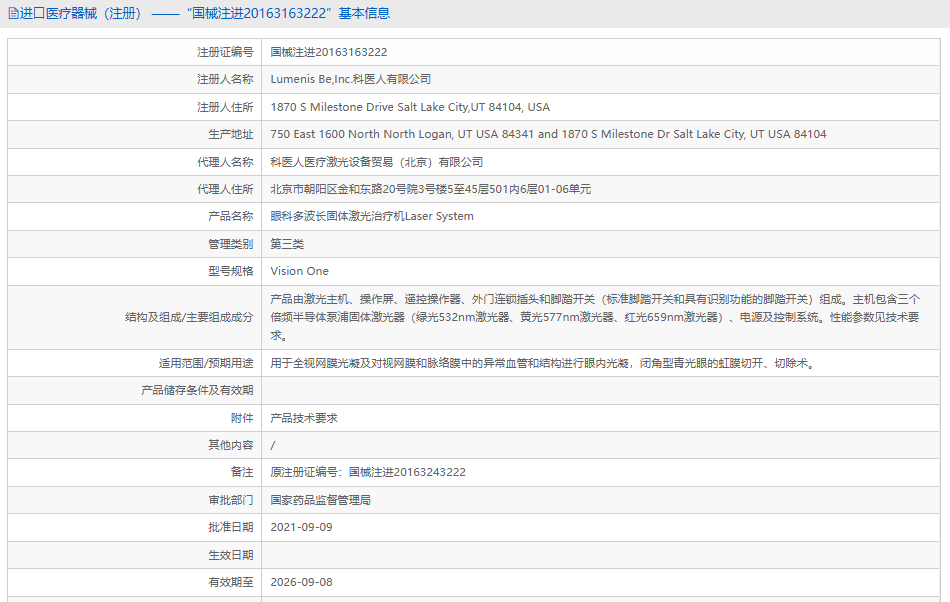
Task: Click the 注册证编号 label cell
Action: coord(225,52)
